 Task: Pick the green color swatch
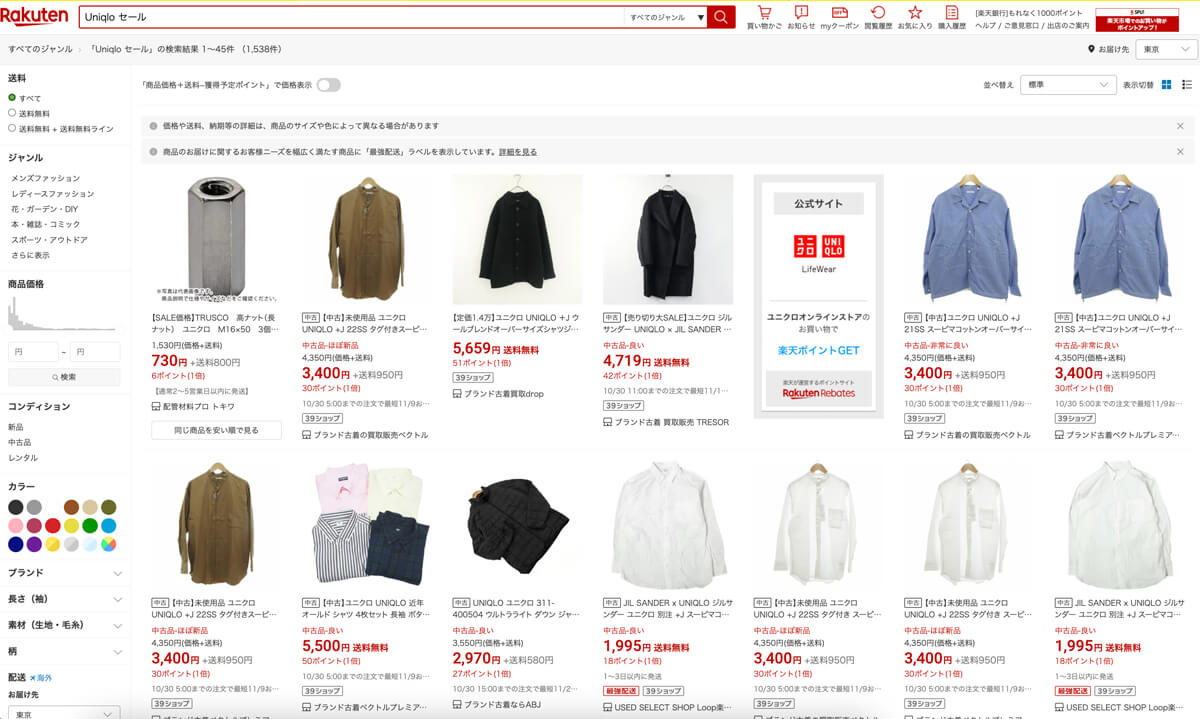point(90,525)
